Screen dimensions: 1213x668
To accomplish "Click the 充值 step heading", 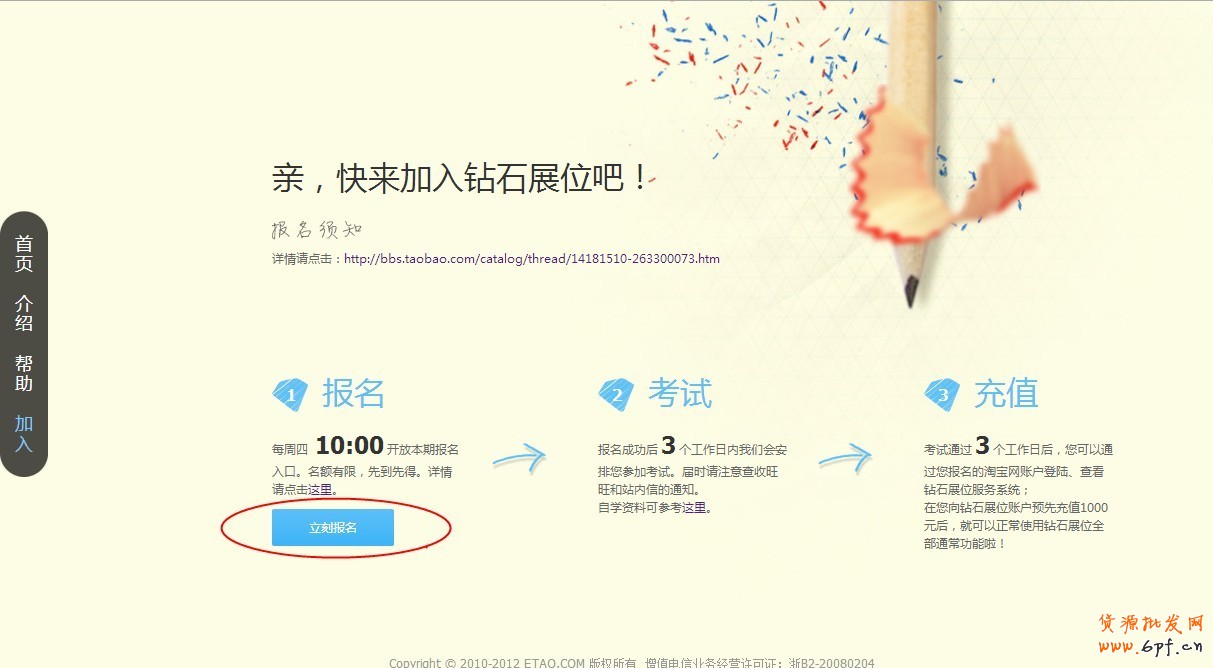I will 1006,393.
